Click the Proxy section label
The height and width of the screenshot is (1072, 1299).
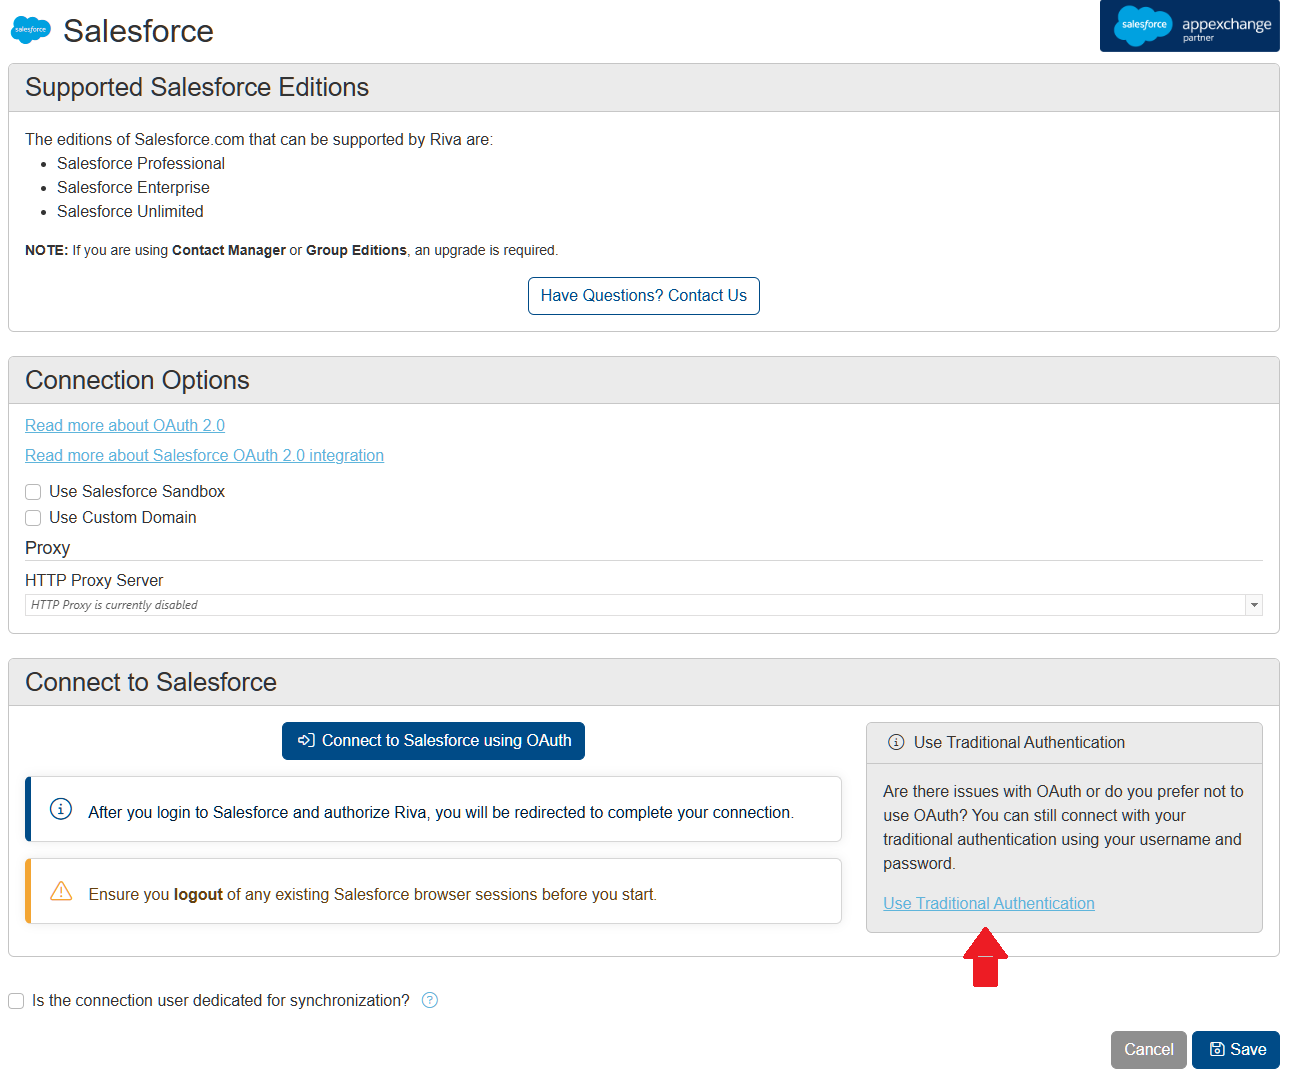point(47,548)
